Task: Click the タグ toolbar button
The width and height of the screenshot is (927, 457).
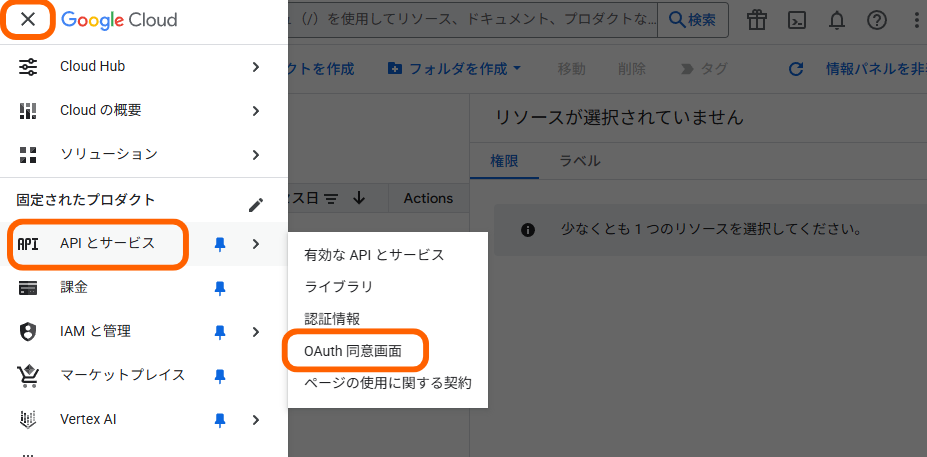Action: (x=704, y=69)
